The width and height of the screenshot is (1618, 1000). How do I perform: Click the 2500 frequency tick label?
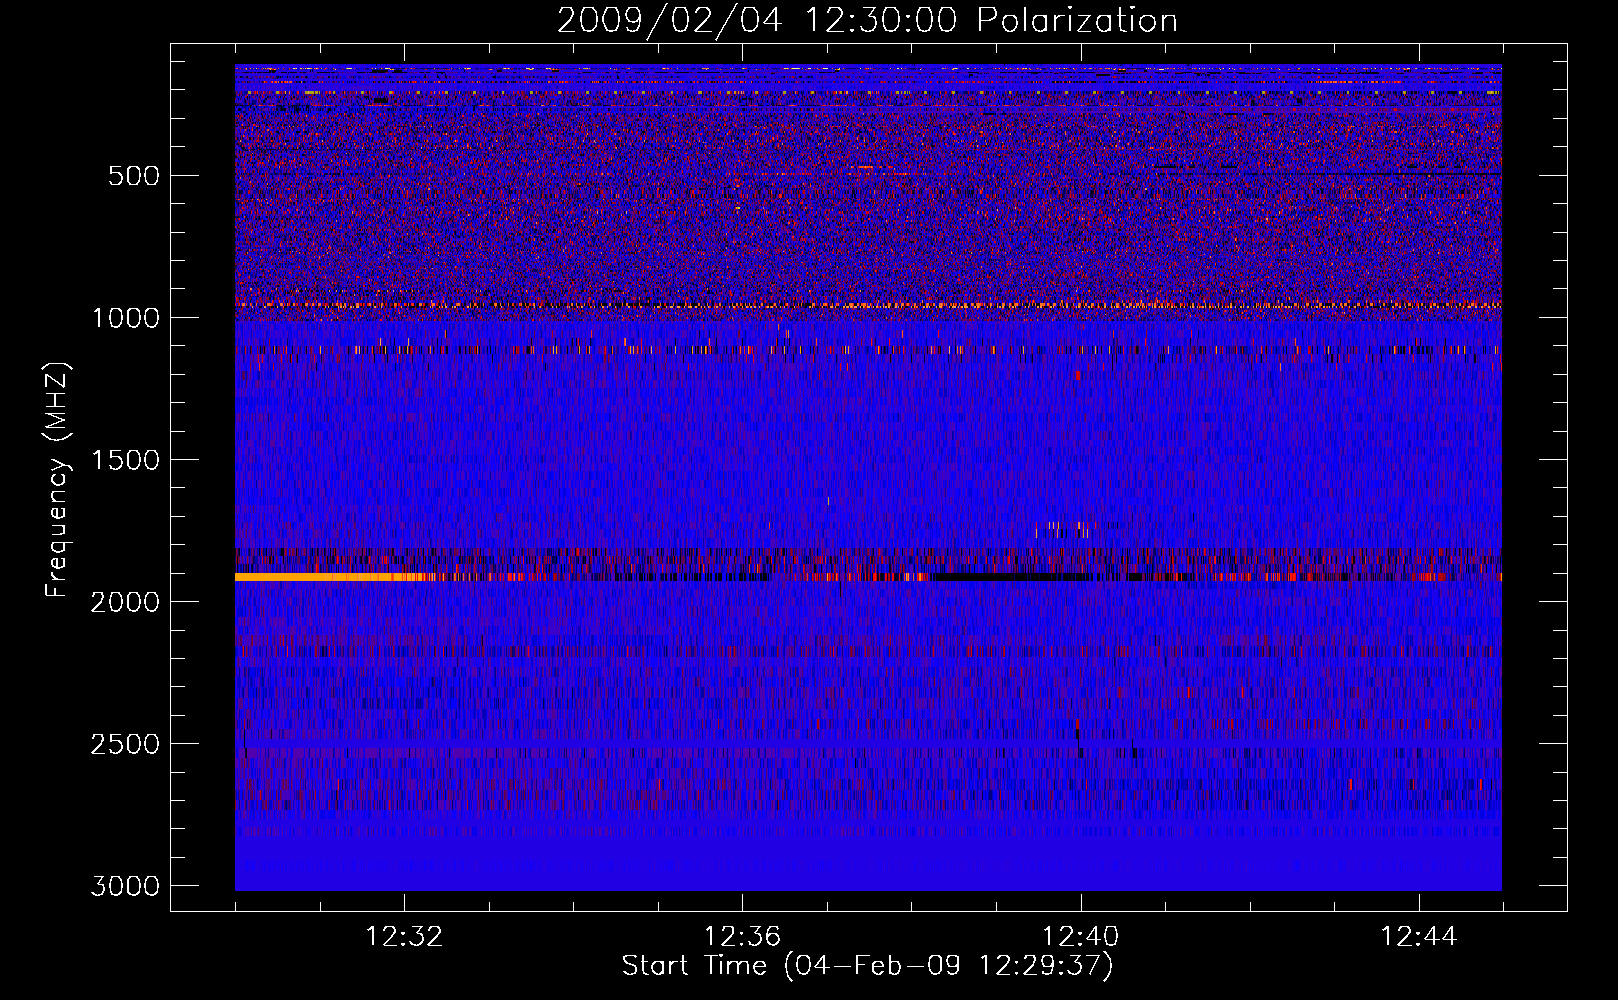(x=125, y=744)
